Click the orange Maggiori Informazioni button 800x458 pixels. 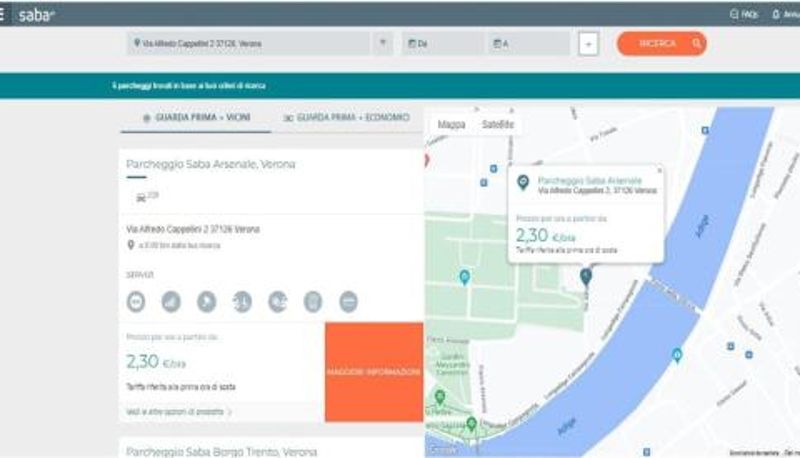[374, 372]
